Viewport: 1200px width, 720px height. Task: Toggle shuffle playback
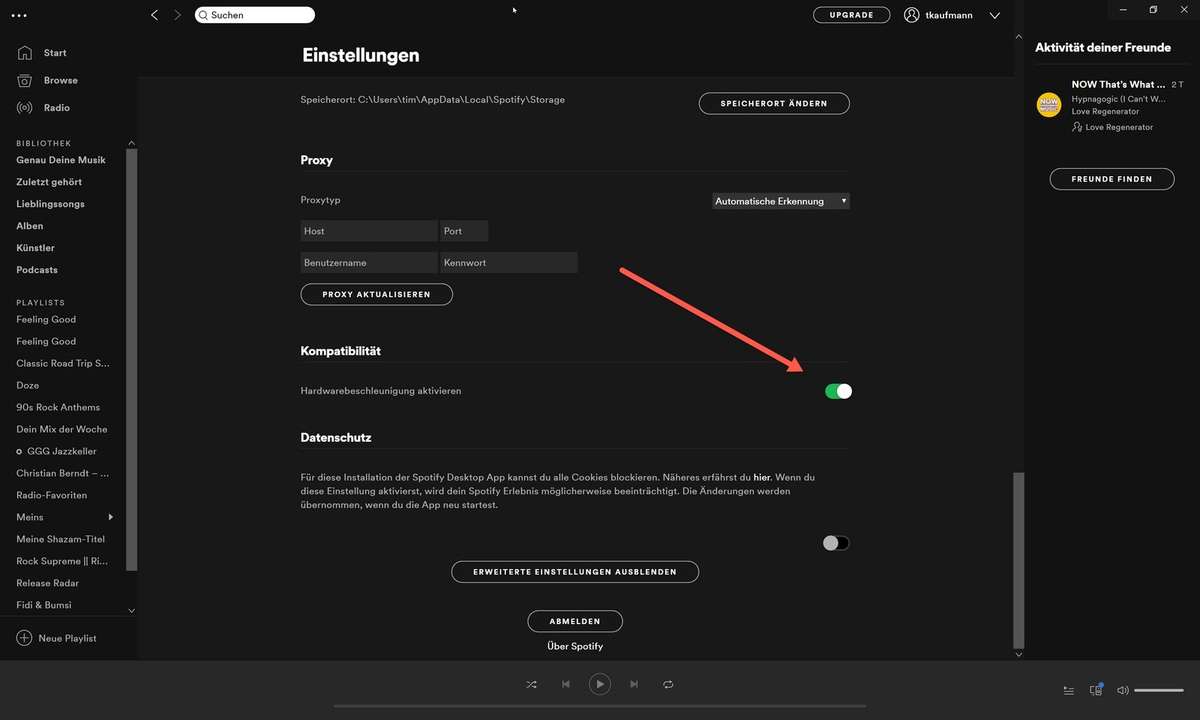531,684
